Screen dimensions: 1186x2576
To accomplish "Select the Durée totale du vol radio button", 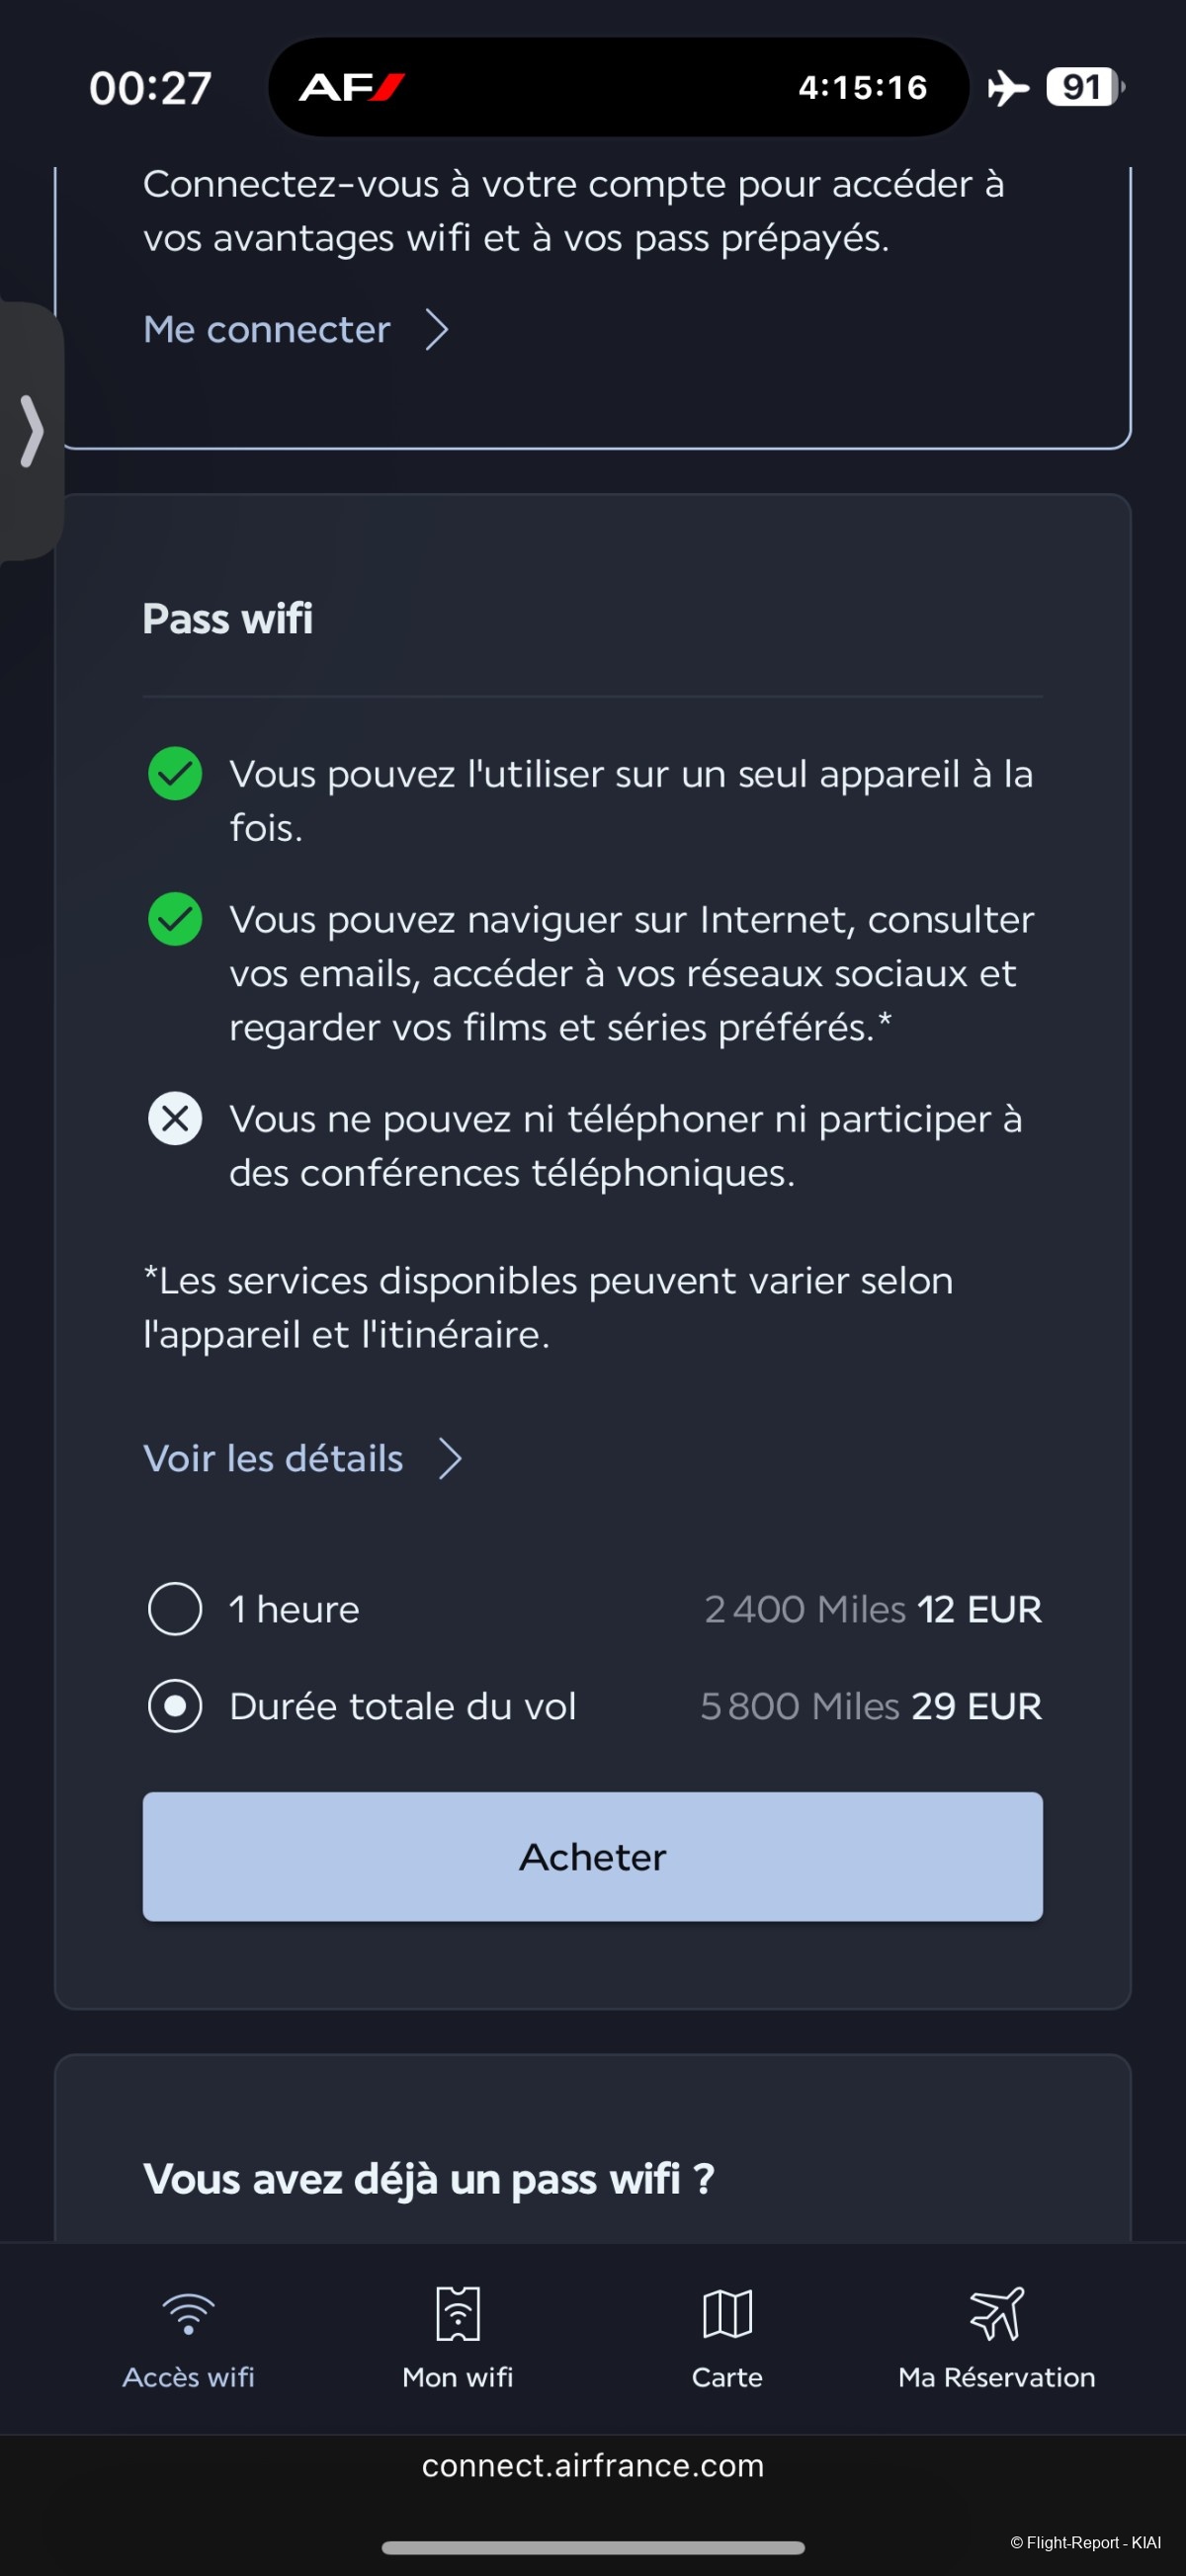I will pos(175,1706).
